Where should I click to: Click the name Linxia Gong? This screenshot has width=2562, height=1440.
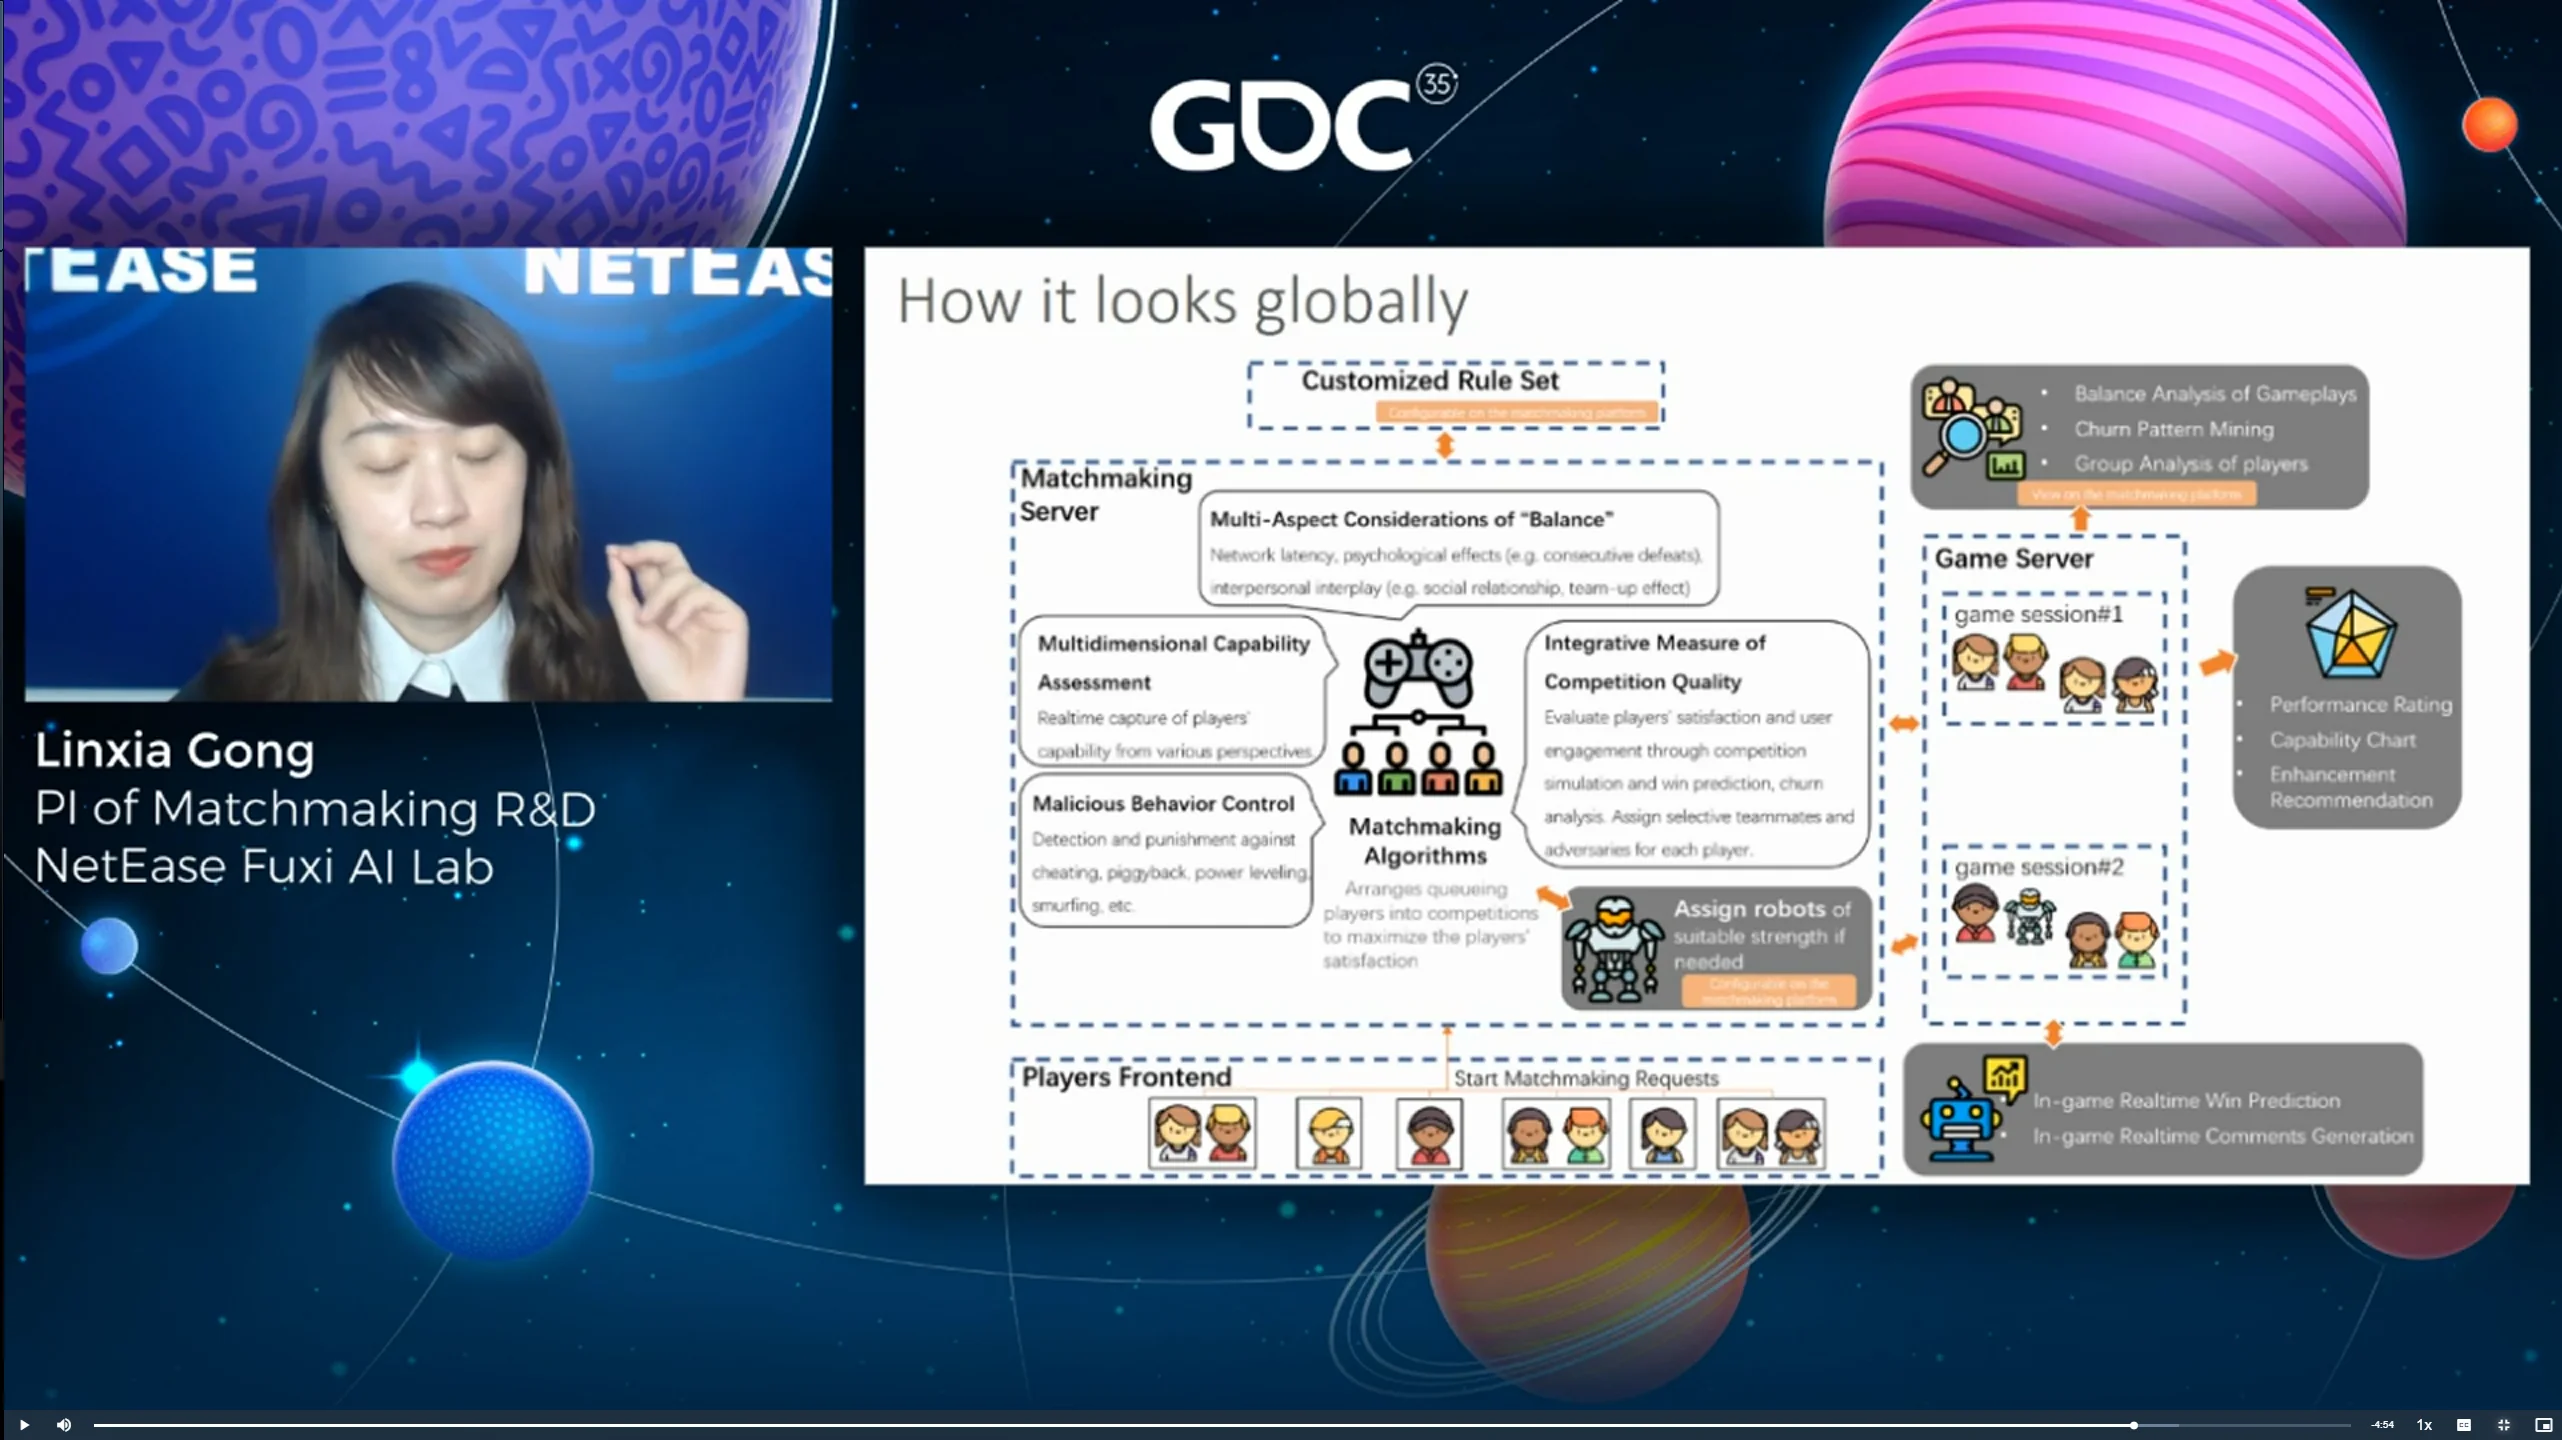coord(175,750)
